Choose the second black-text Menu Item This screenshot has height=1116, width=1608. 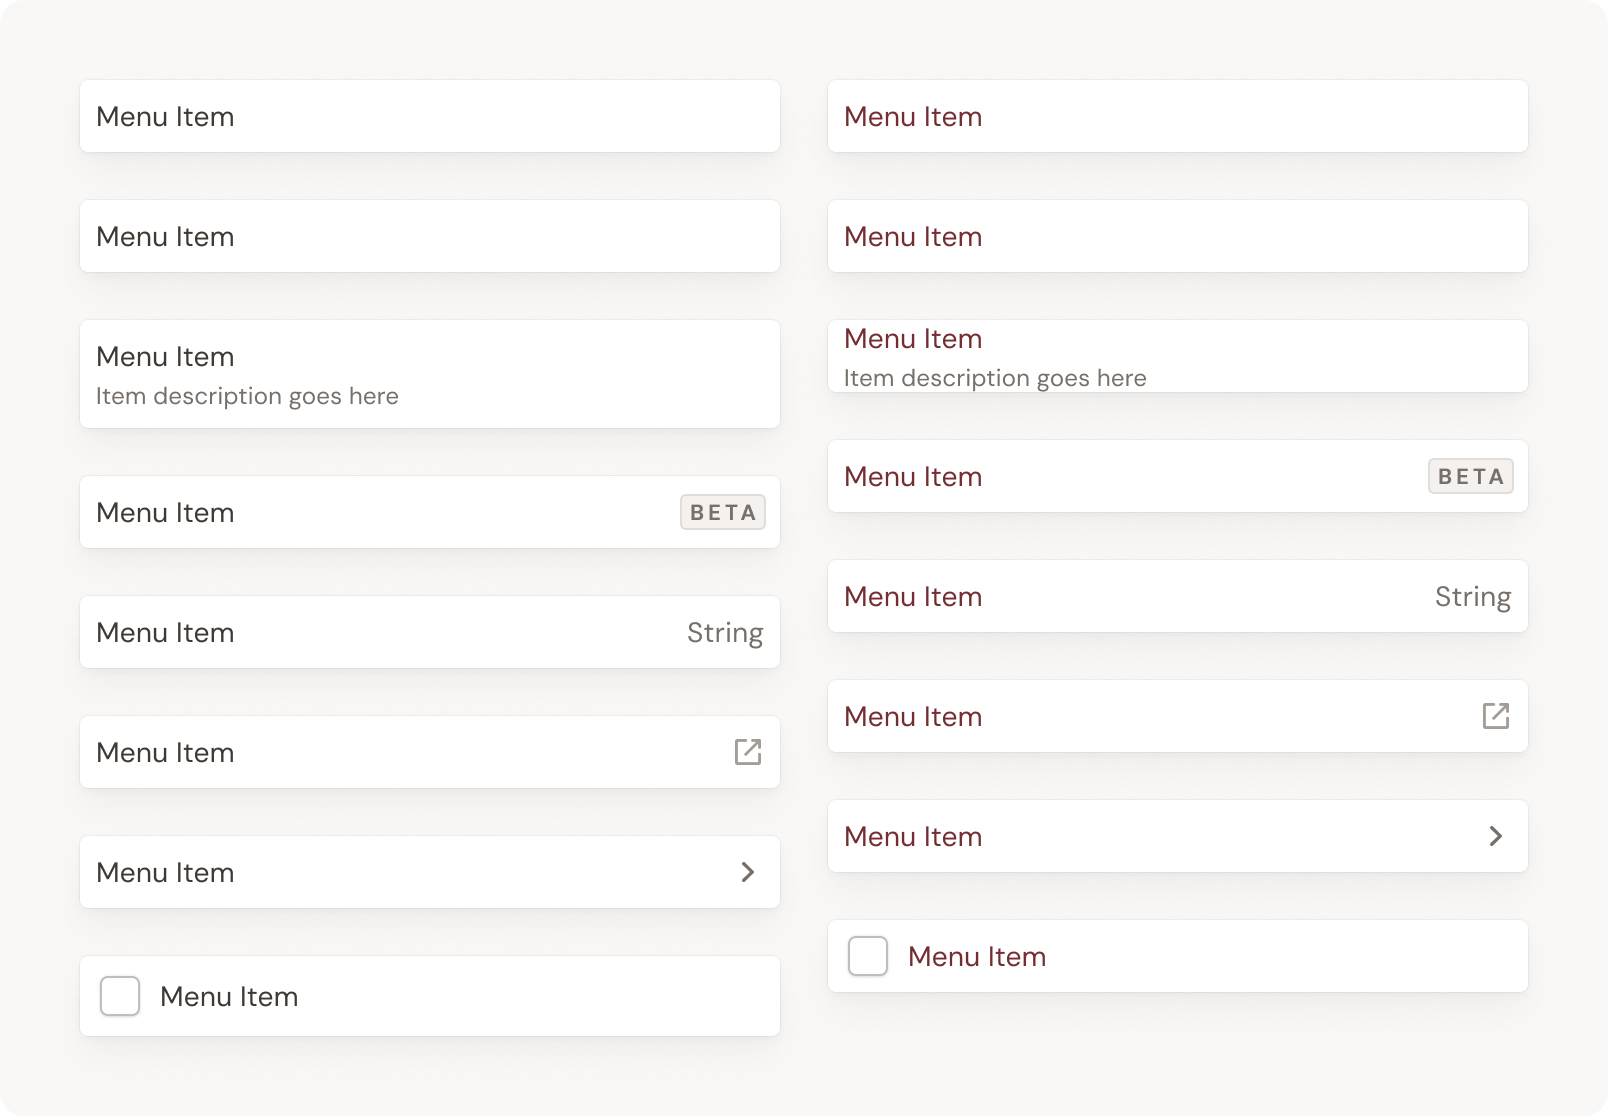430,236
